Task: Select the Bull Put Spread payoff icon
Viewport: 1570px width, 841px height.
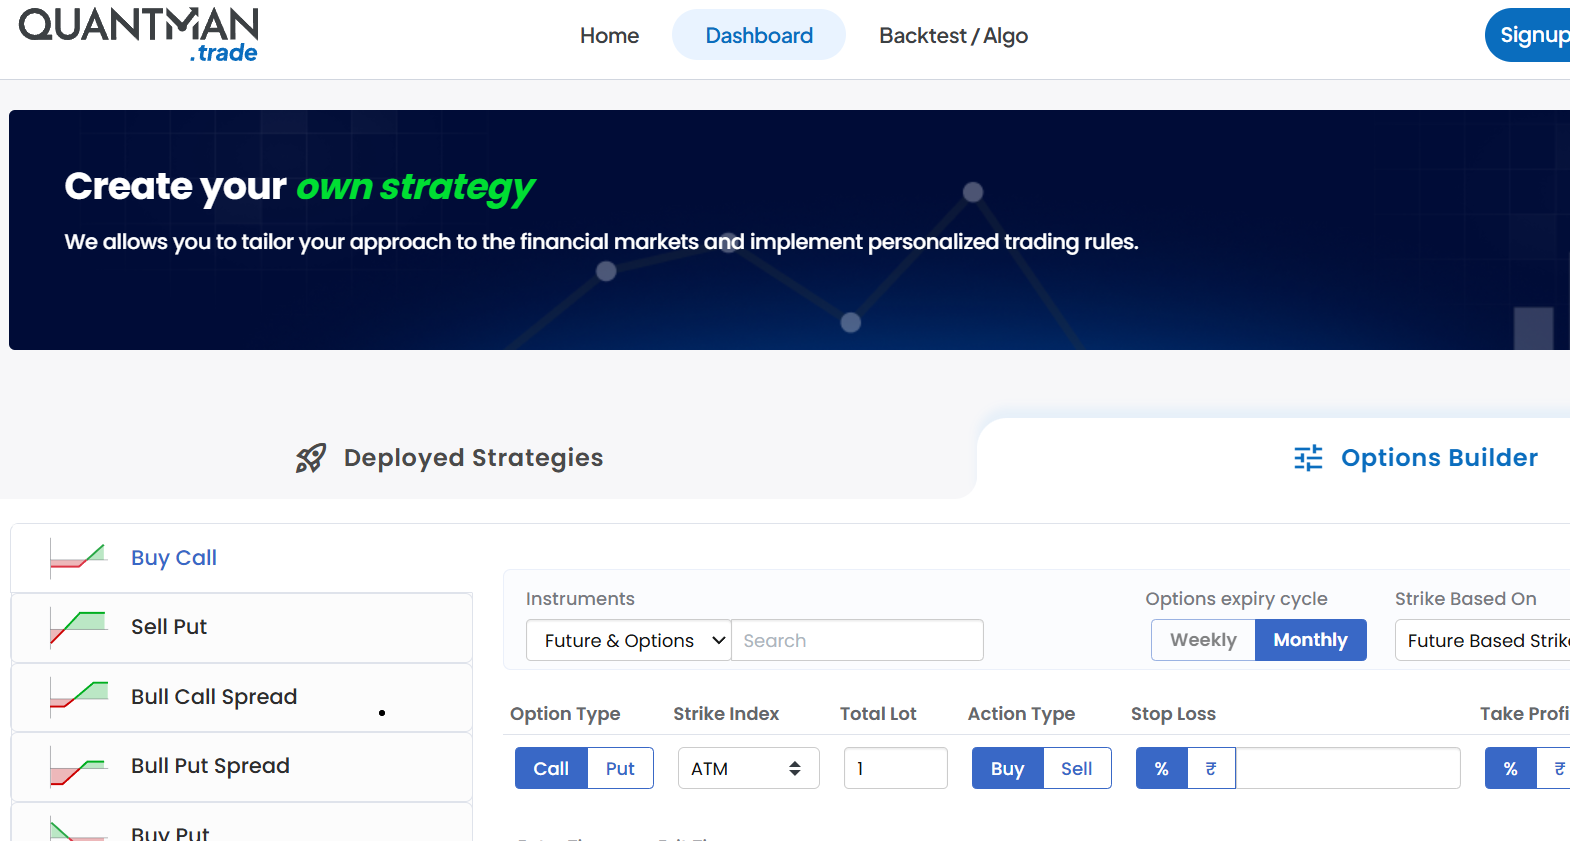Action: pyautogui.click(x=78, y=766)
